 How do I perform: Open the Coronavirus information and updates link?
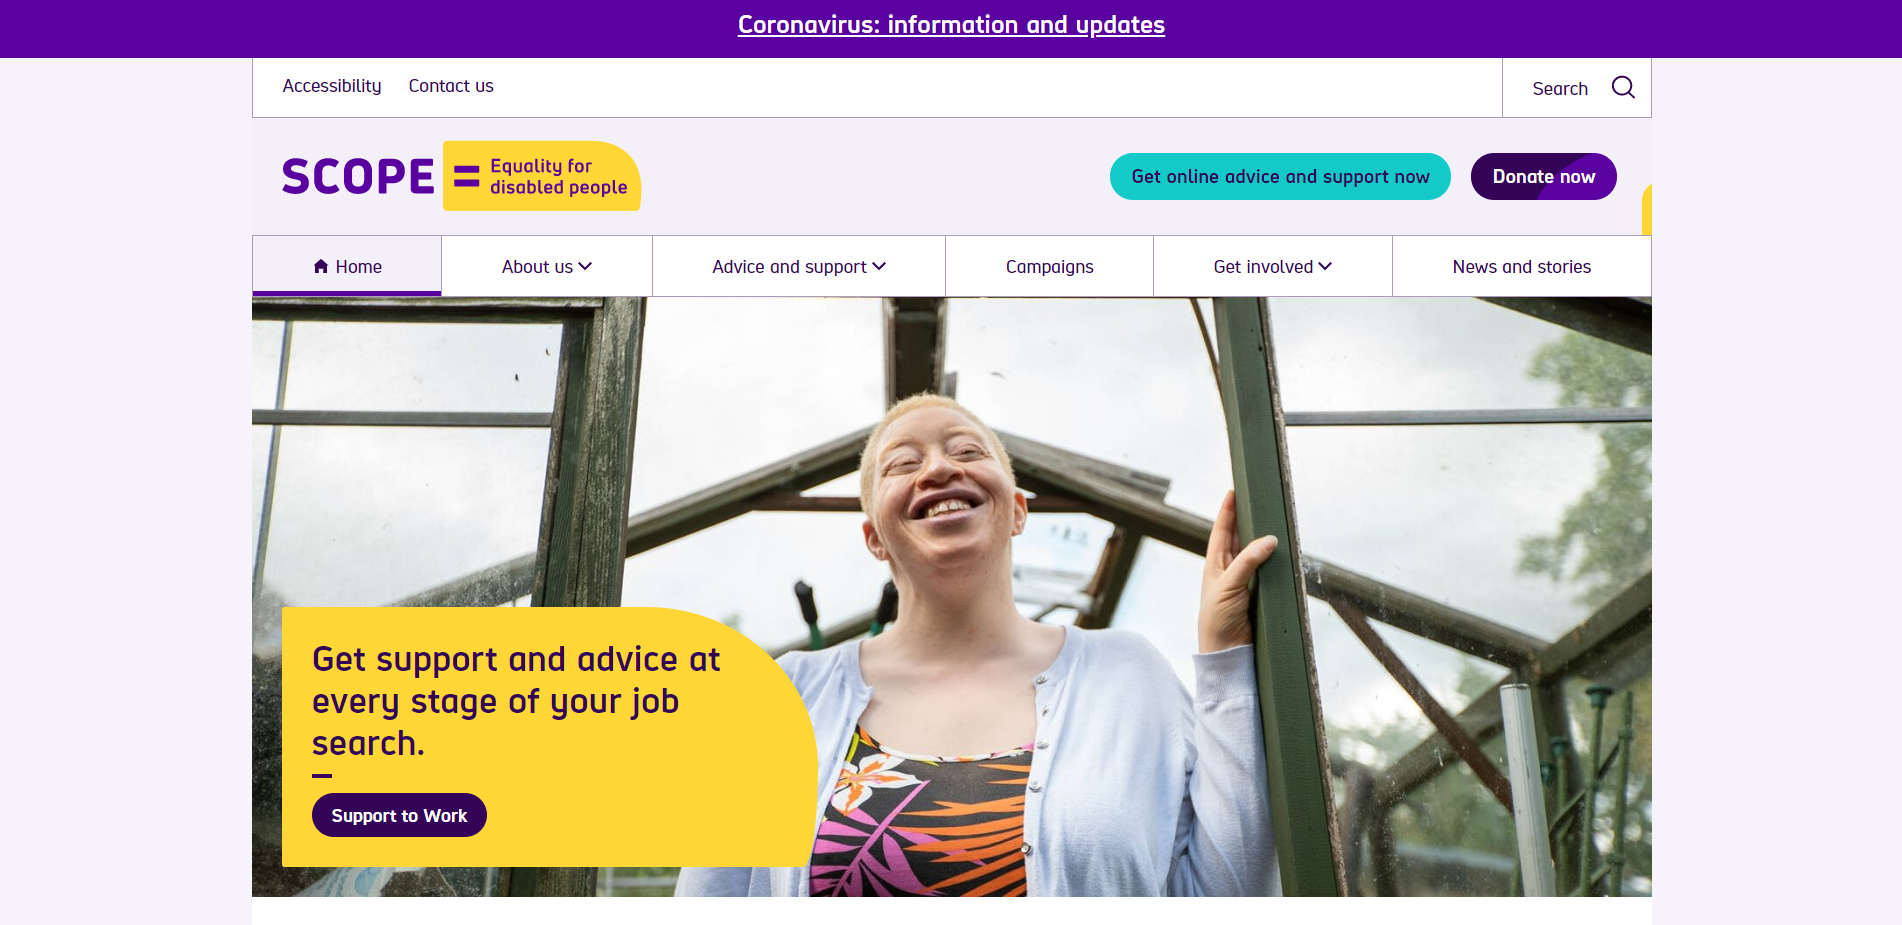point(951,25)
